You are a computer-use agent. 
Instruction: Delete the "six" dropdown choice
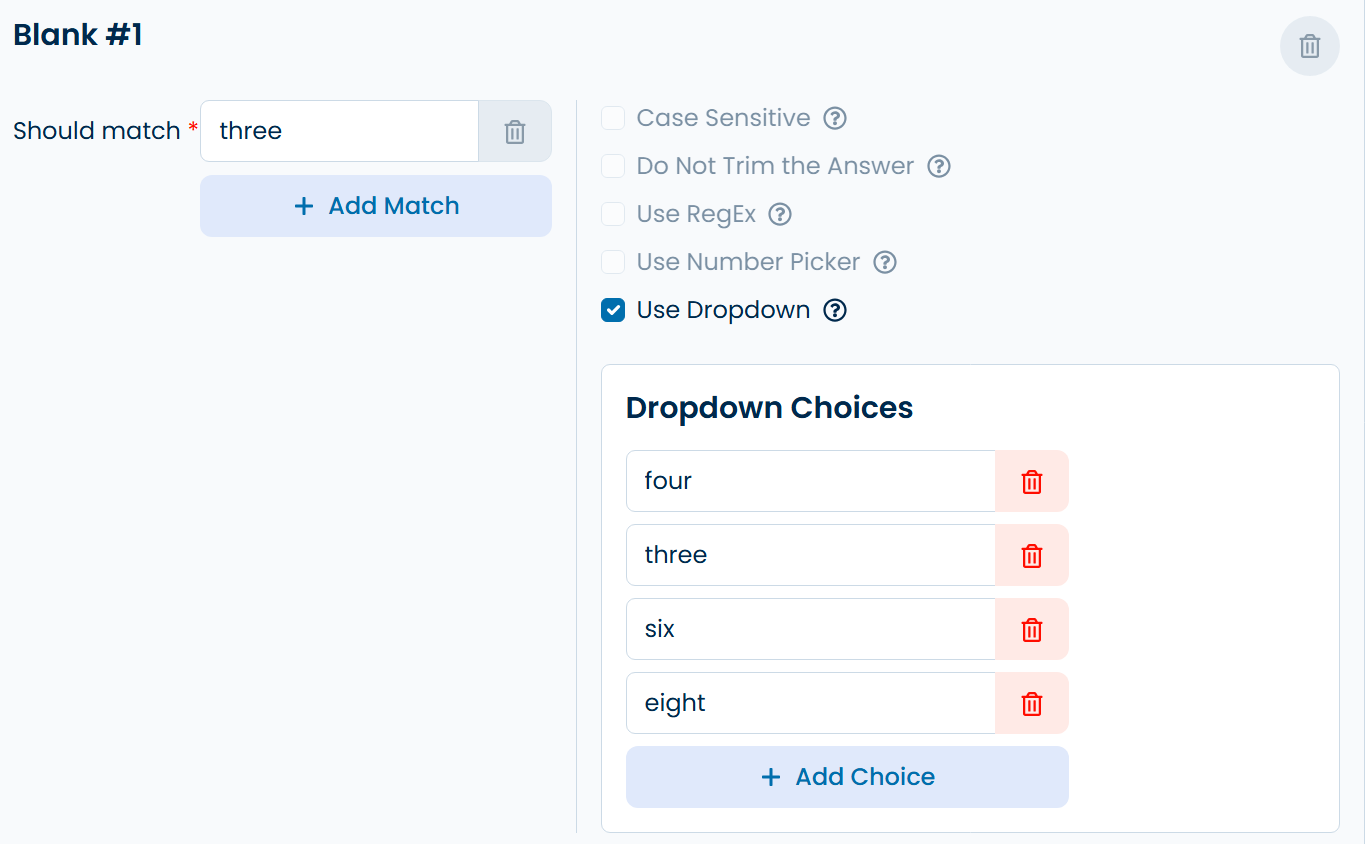[x=1031, y=629]
